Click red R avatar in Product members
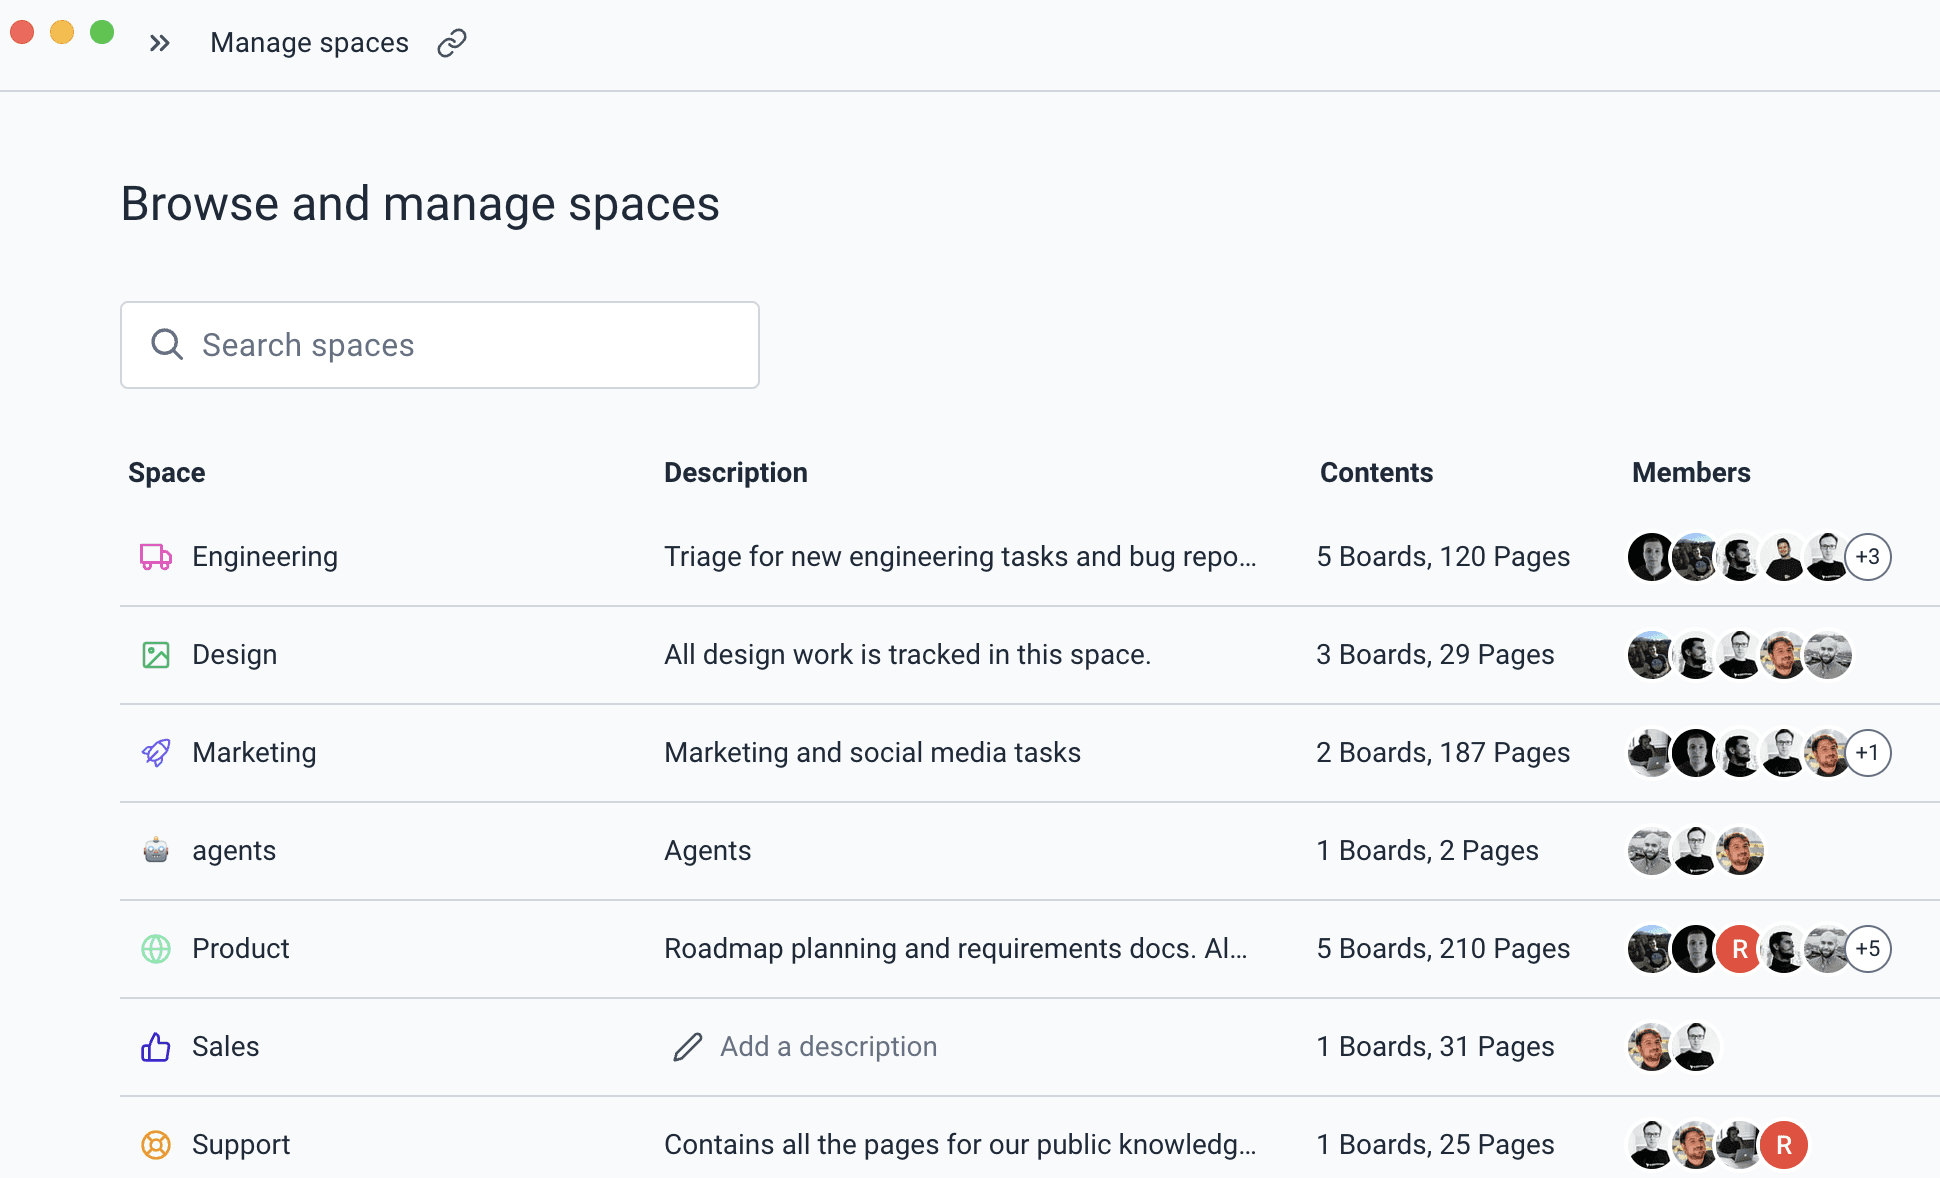Image resolution: width=1940 pixels, height=1178 pixels. tap(1739, 949)
